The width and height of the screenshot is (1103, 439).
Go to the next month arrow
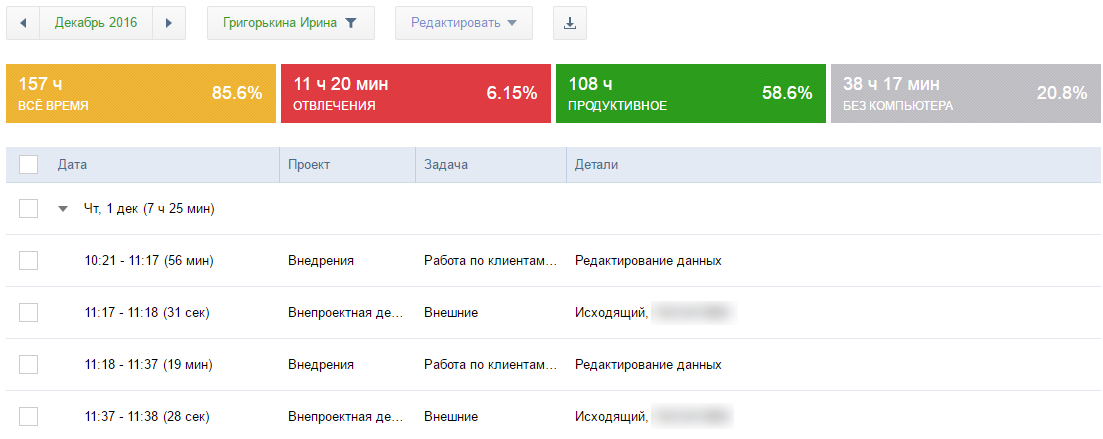(169, 23)
